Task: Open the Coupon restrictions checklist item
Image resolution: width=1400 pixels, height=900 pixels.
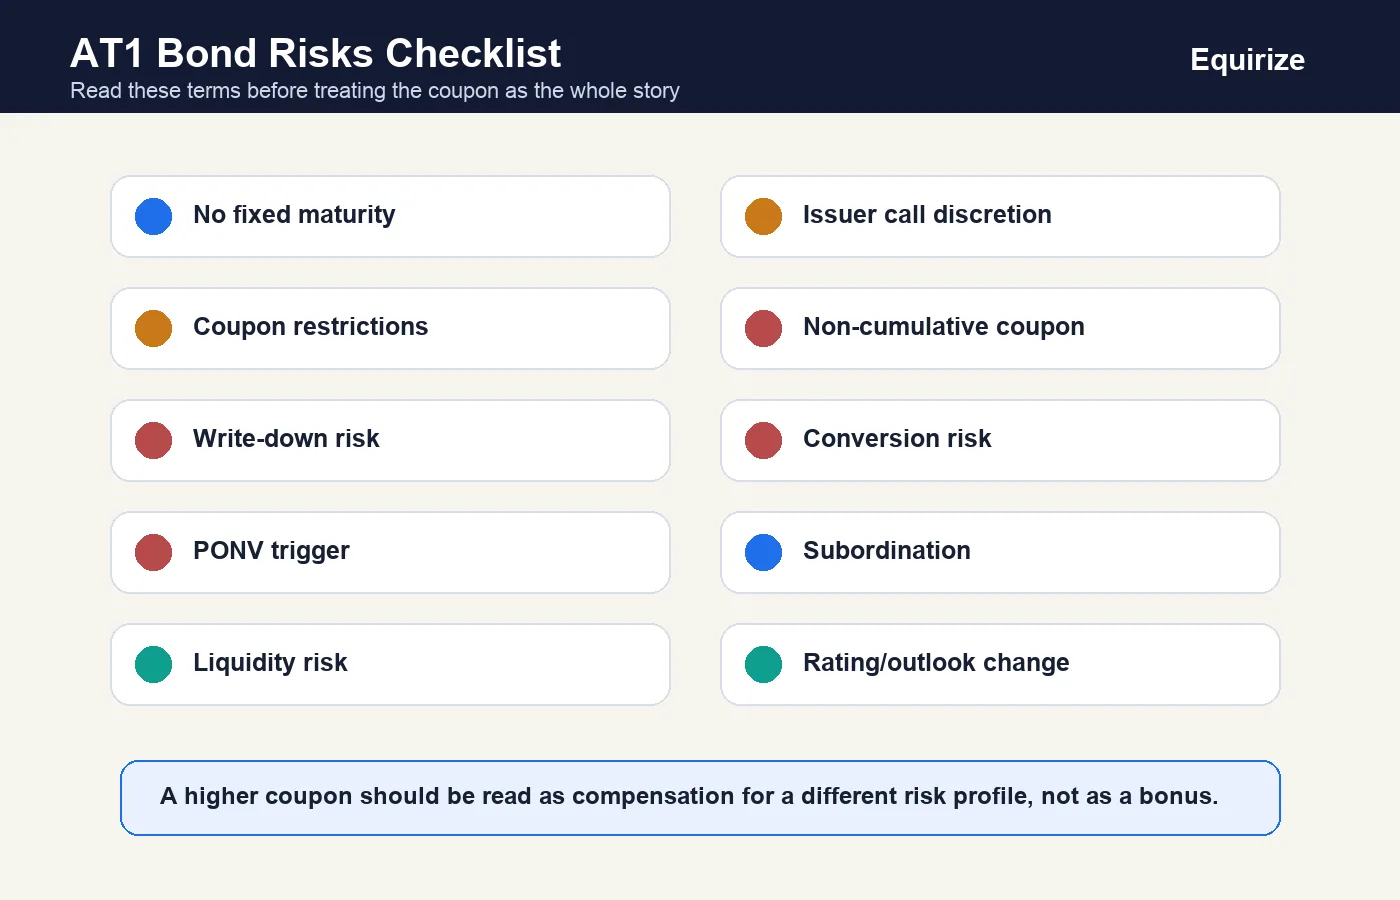Action: [x=390, y=328]
